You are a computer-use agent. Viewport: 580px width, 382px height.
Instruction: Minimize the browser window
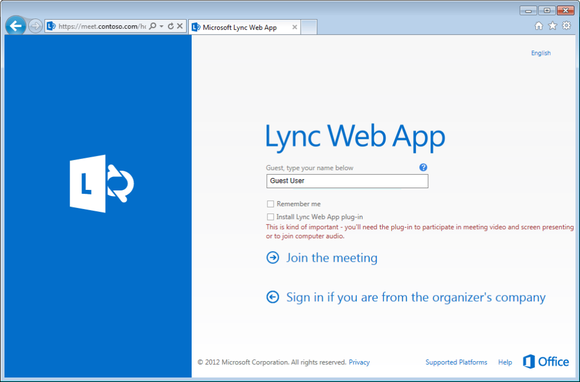coord(528,10)
